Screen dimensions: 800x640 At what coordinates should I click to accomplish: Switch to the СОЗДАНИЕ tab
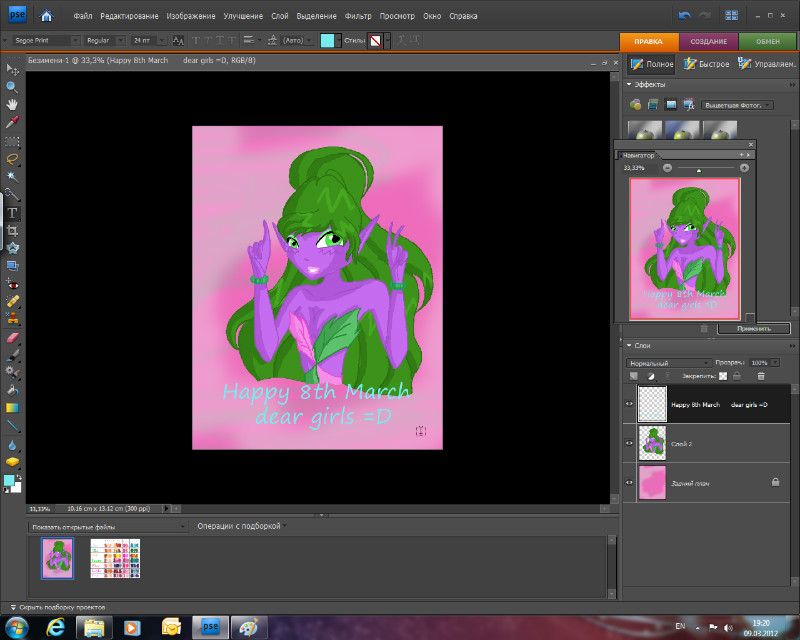coord(709,41)
